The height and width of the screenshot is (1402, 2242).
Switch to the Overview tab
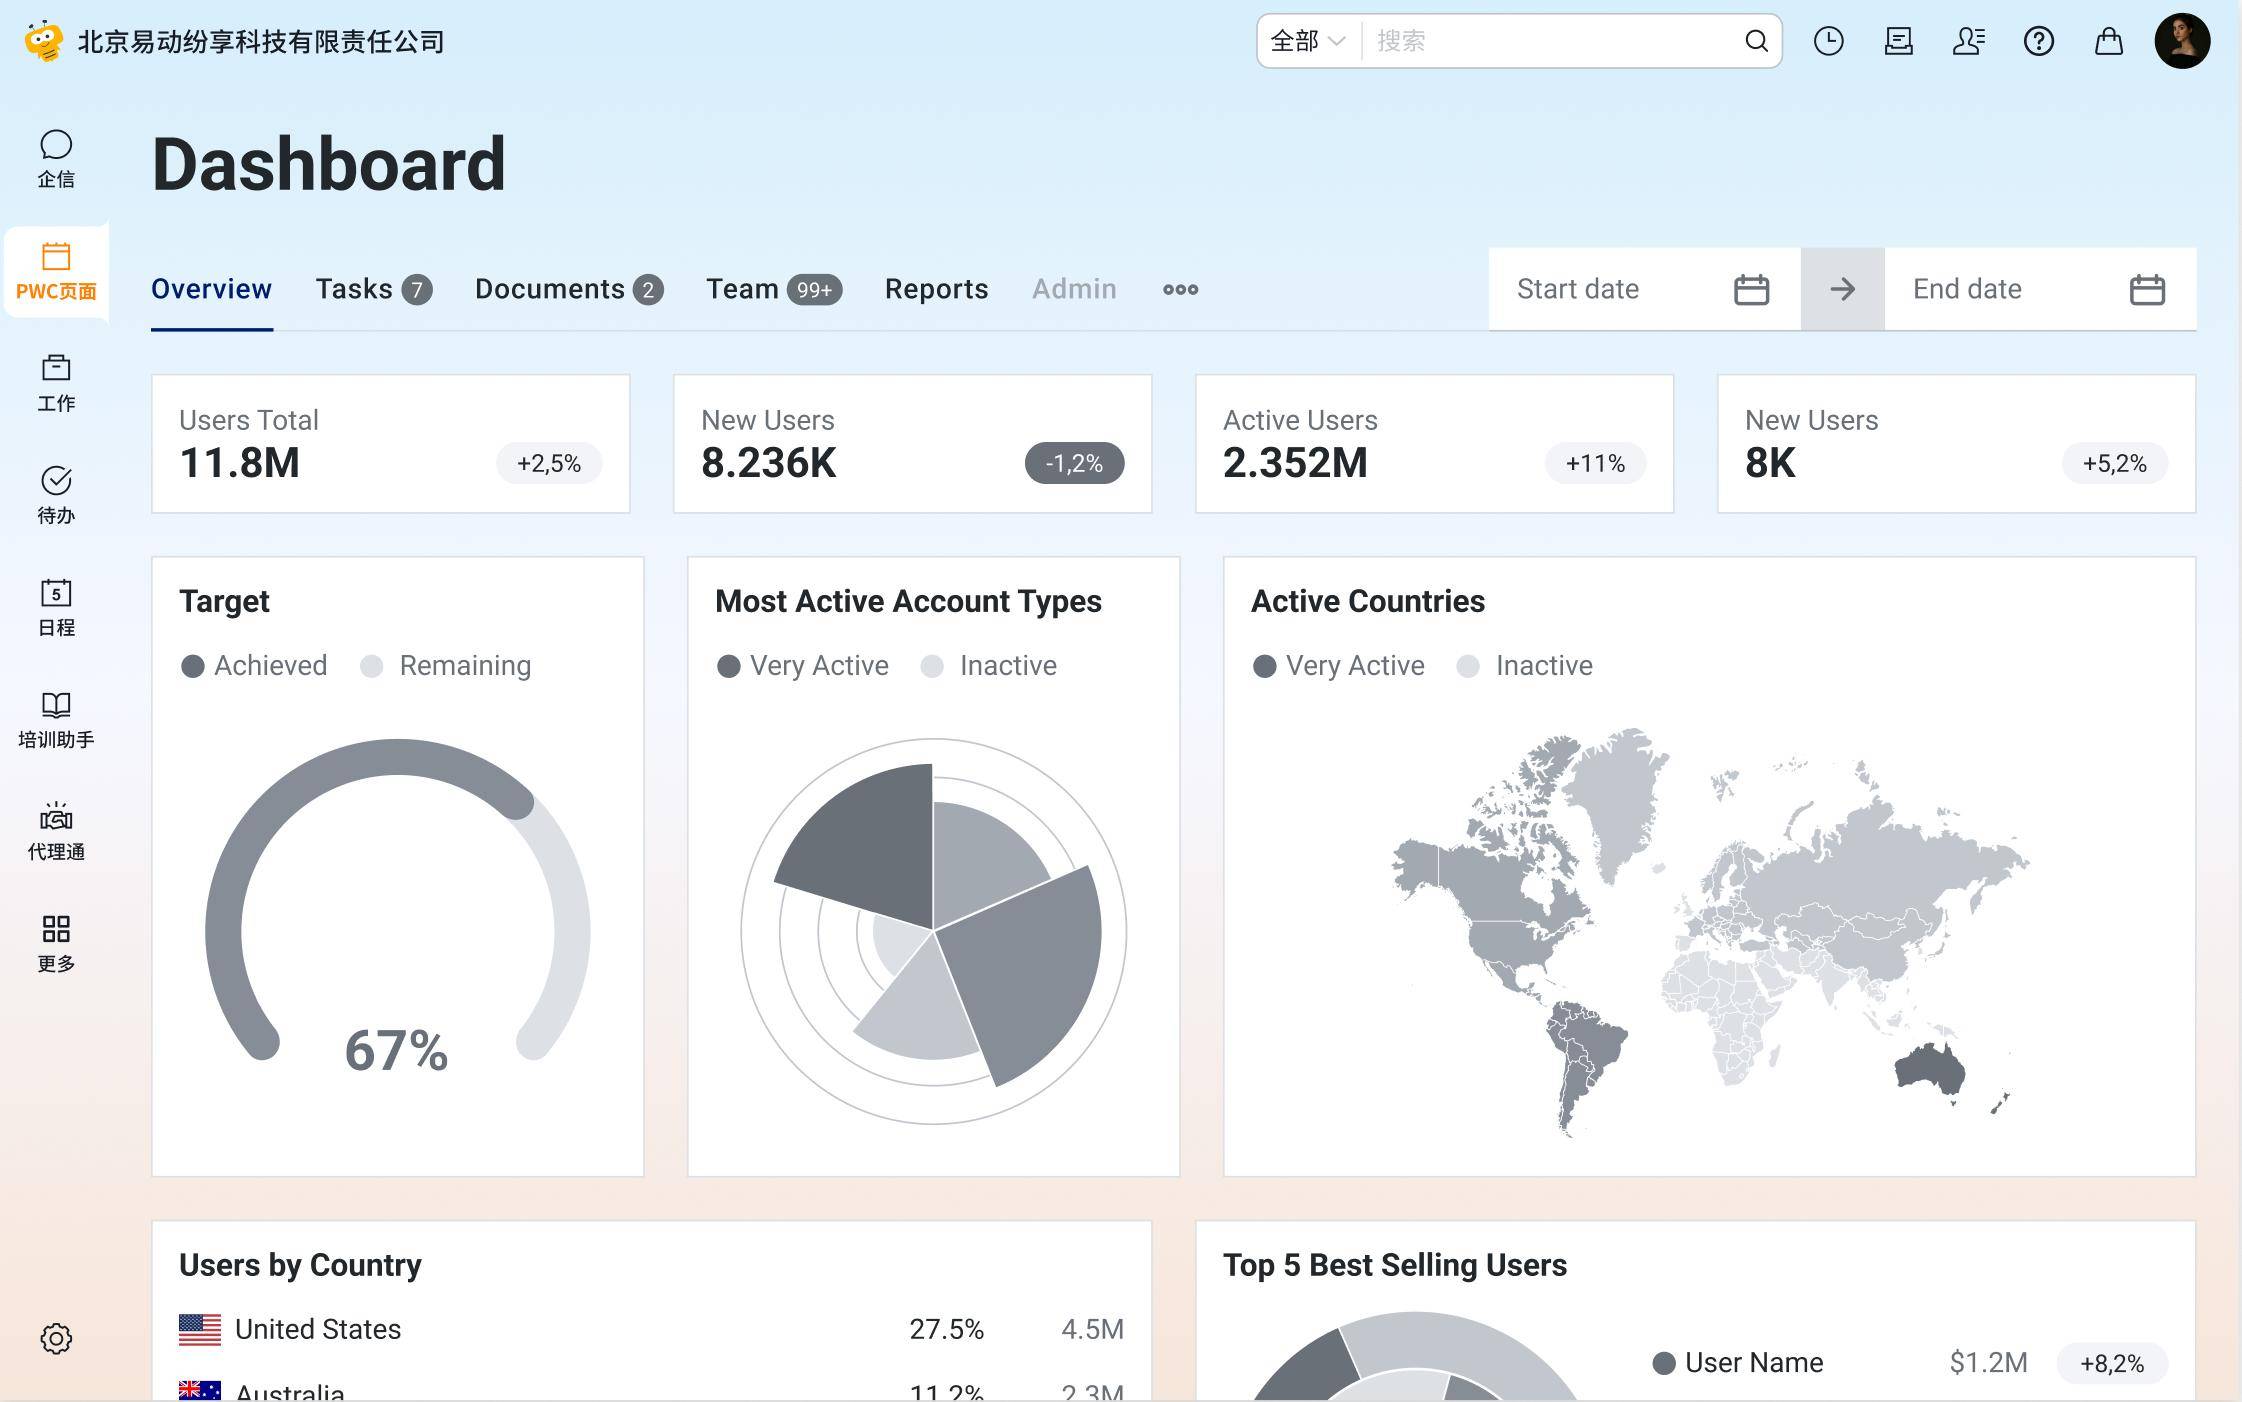tap(211, 289)
